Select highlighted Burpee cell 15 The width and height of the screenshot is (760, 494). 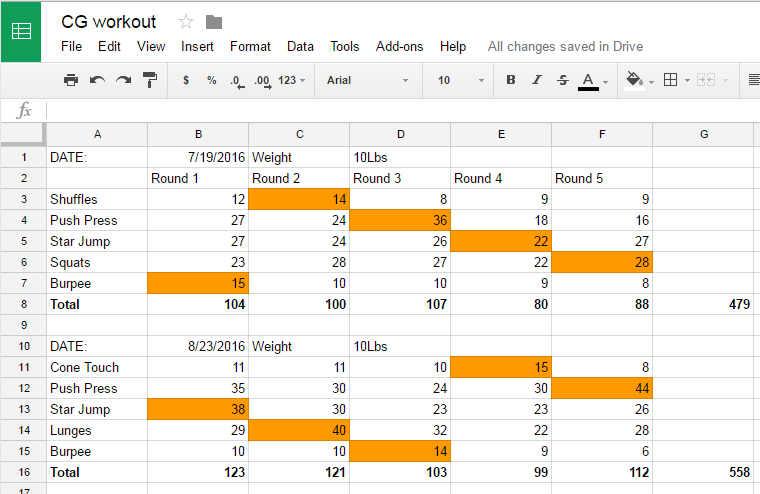(198, 283)
